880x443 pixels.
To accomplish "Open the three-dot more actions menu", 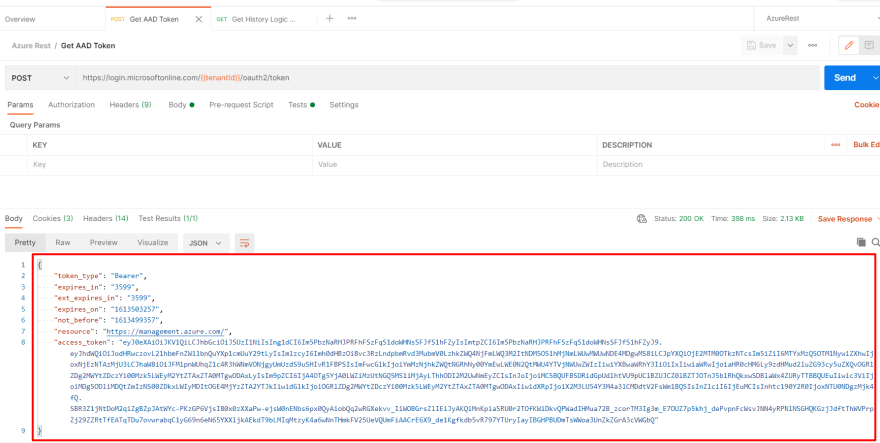I will click(813, 45).
